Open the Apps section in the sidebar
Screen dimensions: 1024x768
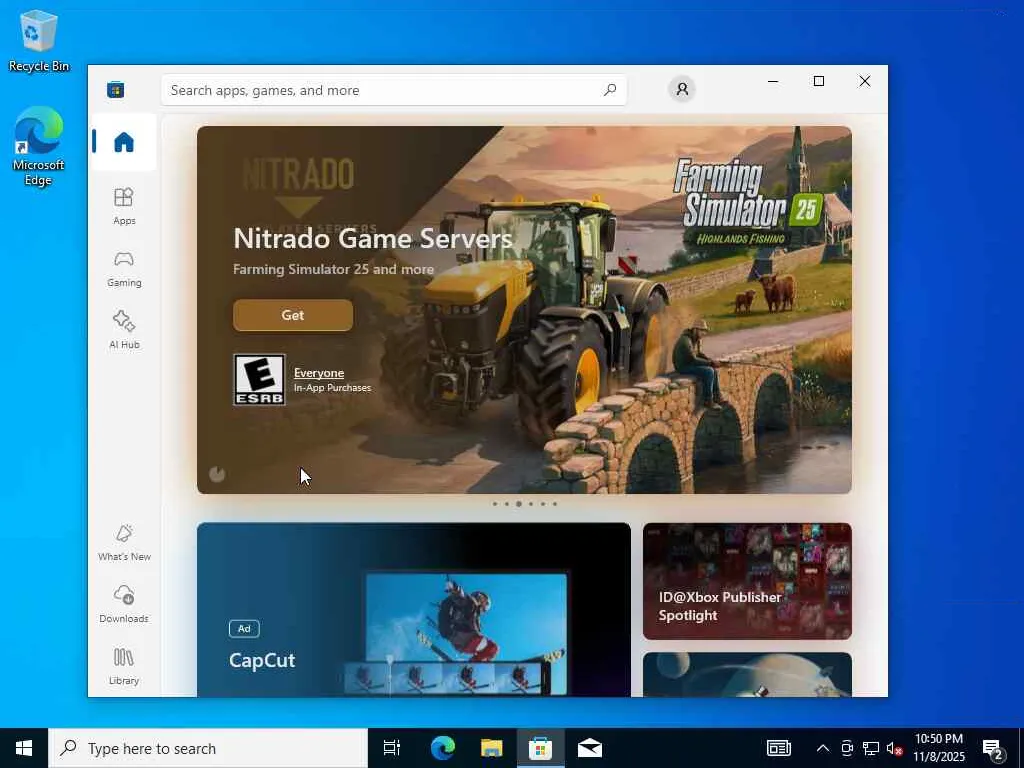[x=124, y=206]
